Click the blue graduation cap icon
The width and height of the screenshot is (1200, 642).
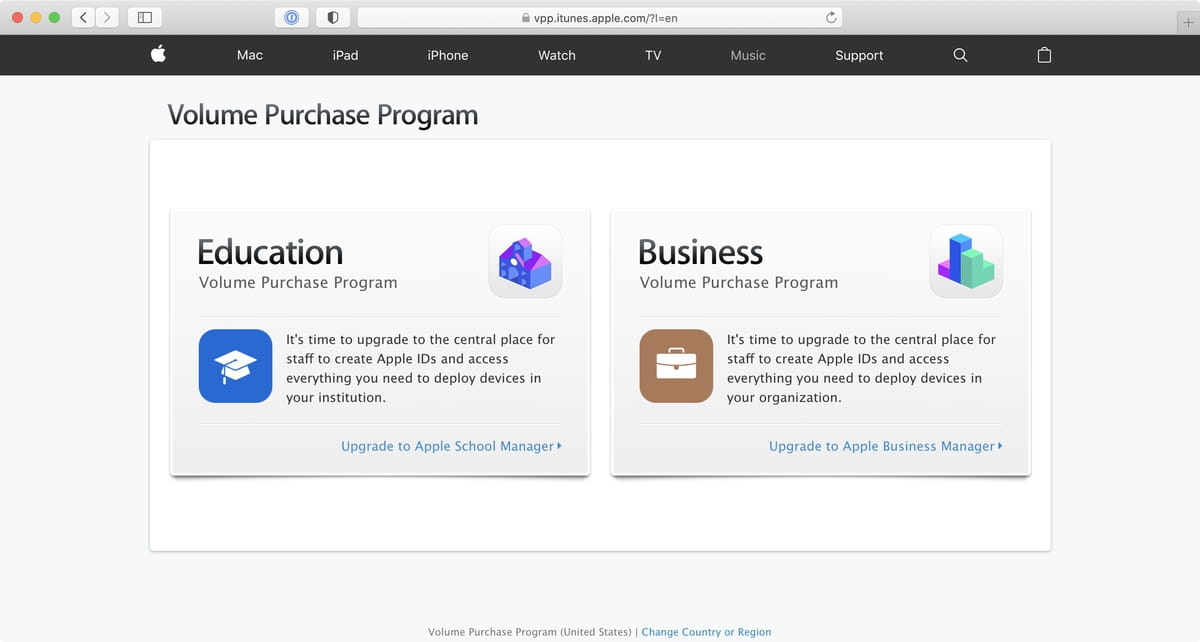tap(235, 366)
